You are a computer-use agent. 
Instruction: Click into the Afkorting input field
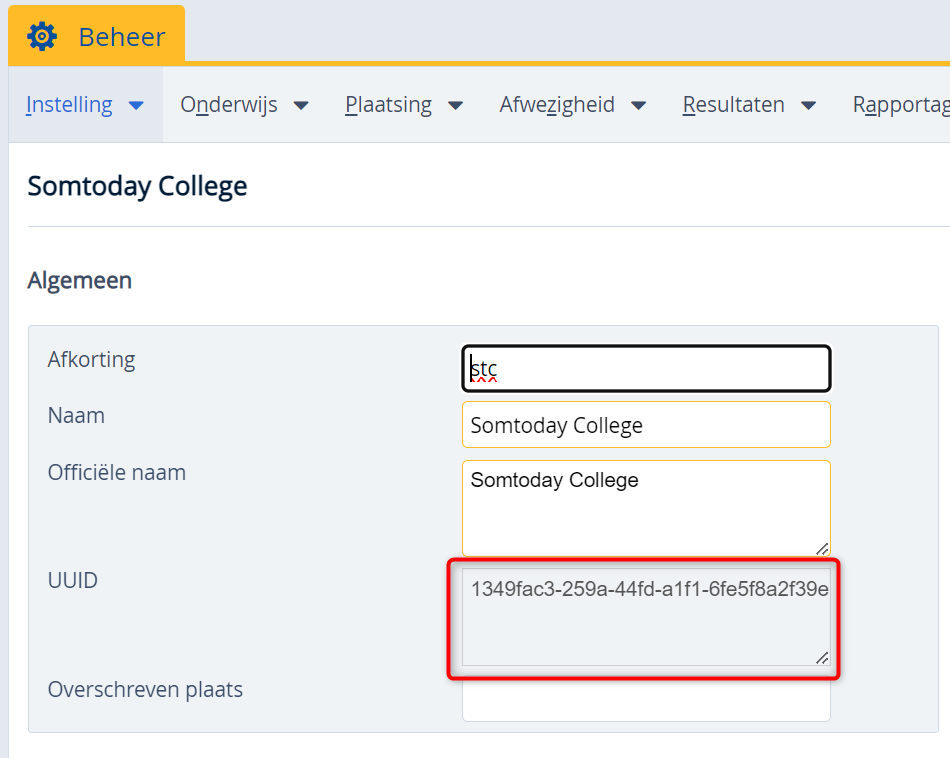(646, 368)
